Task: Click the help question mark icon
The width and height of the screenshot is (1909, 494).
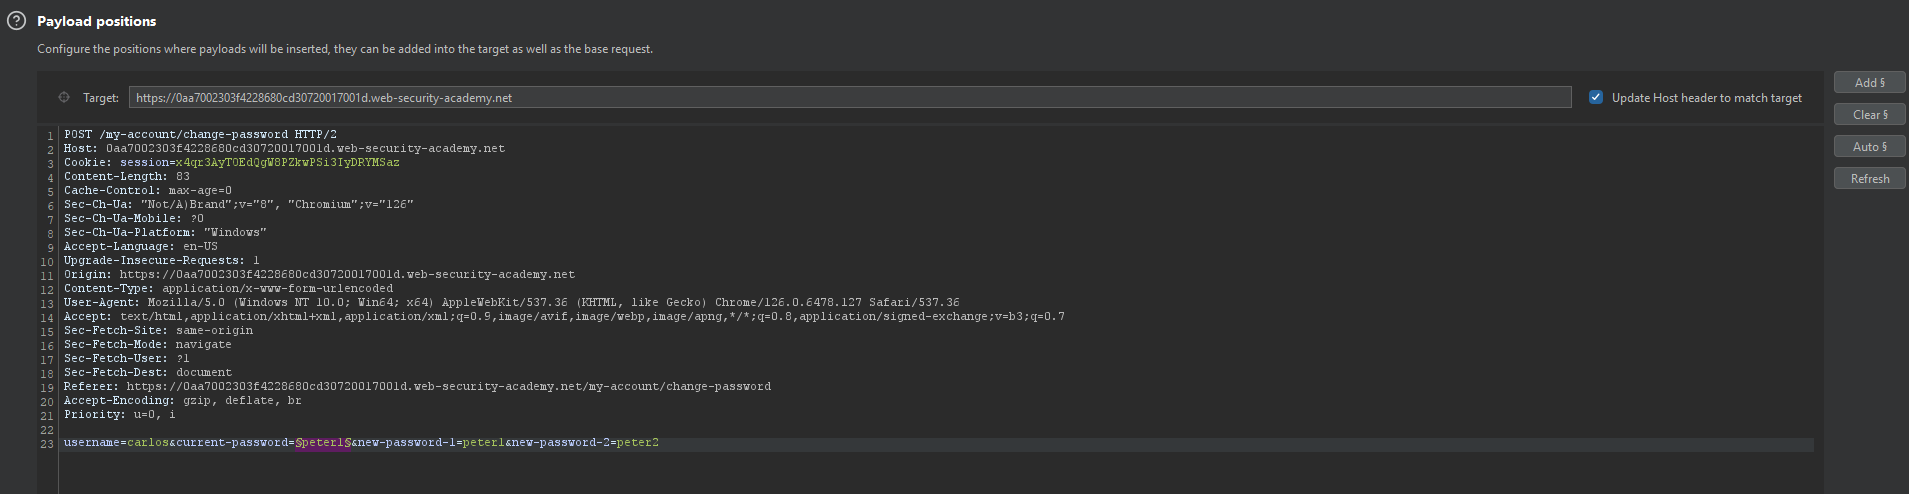Action: (x=16, y=21)
